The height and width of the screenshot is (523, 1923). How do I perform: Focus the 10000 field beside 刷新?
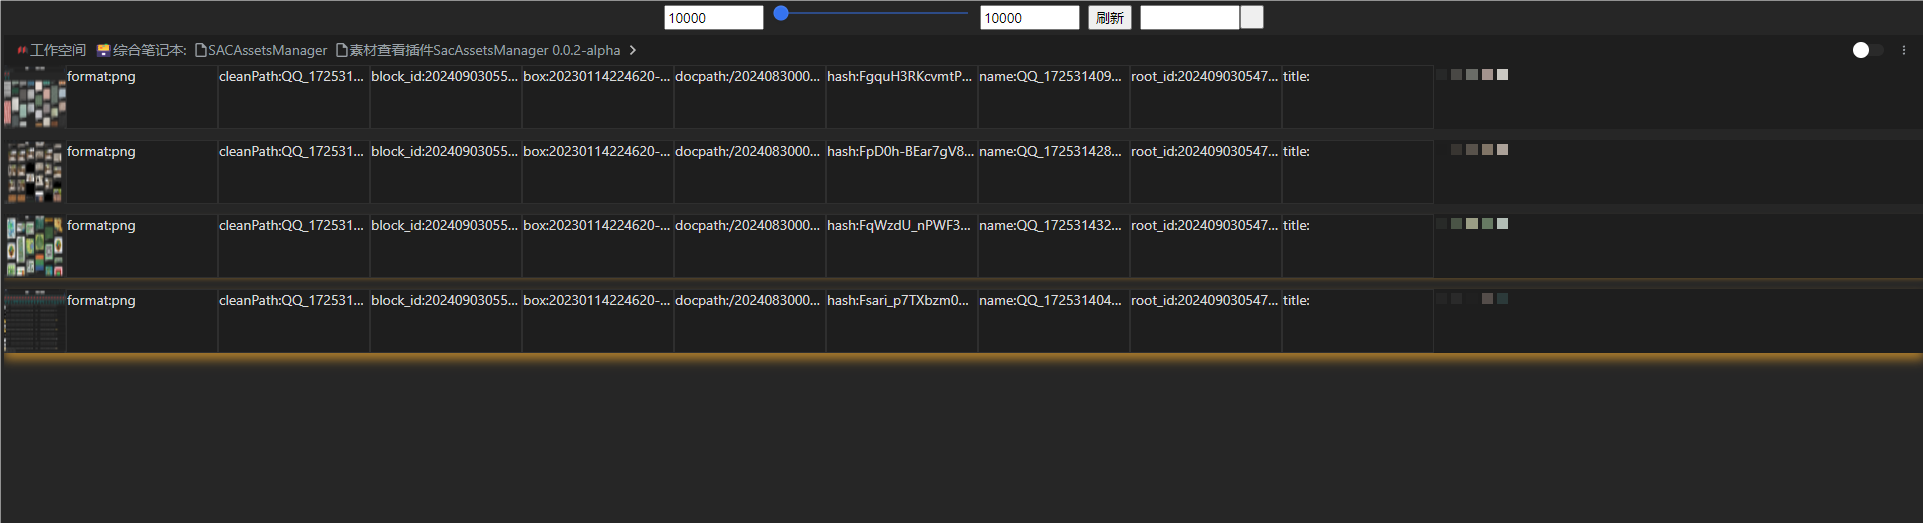click(1030, 18)
